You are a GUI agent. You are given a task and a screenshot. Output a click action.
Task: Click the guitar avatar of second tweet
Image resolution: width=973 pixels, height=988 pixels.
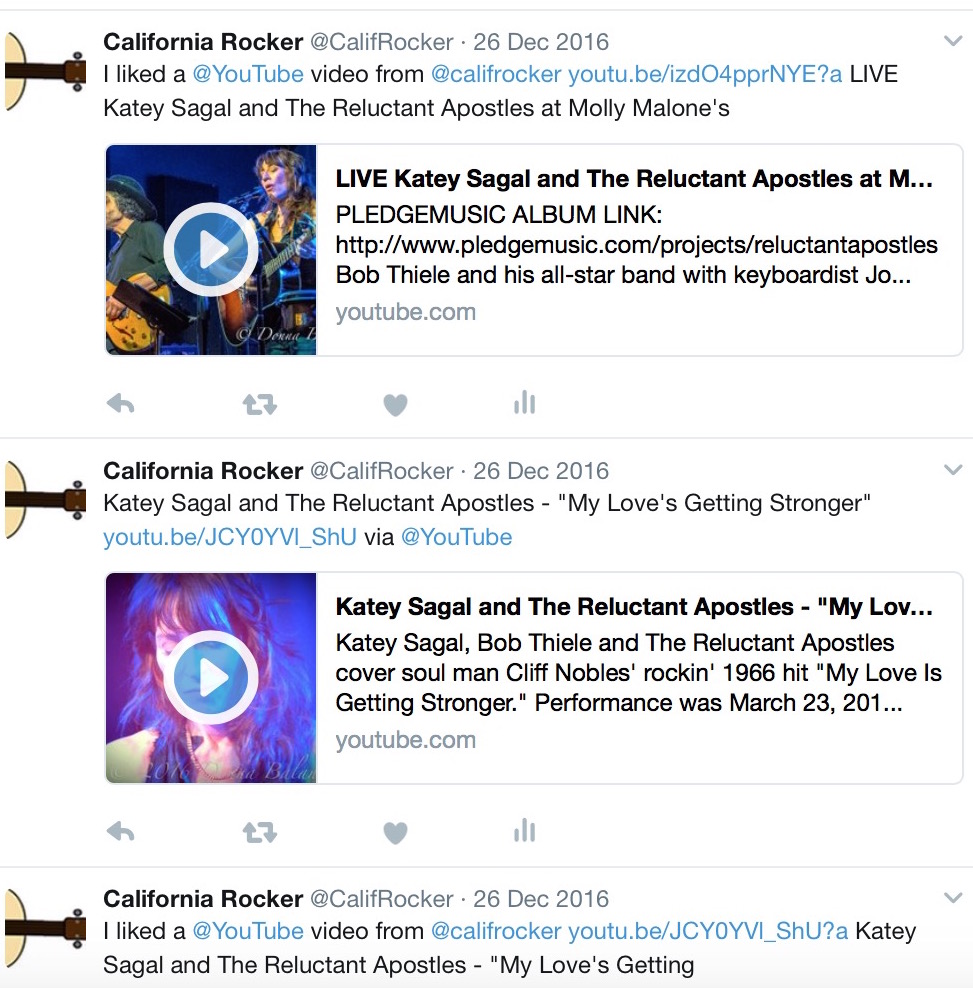[44, 500]
